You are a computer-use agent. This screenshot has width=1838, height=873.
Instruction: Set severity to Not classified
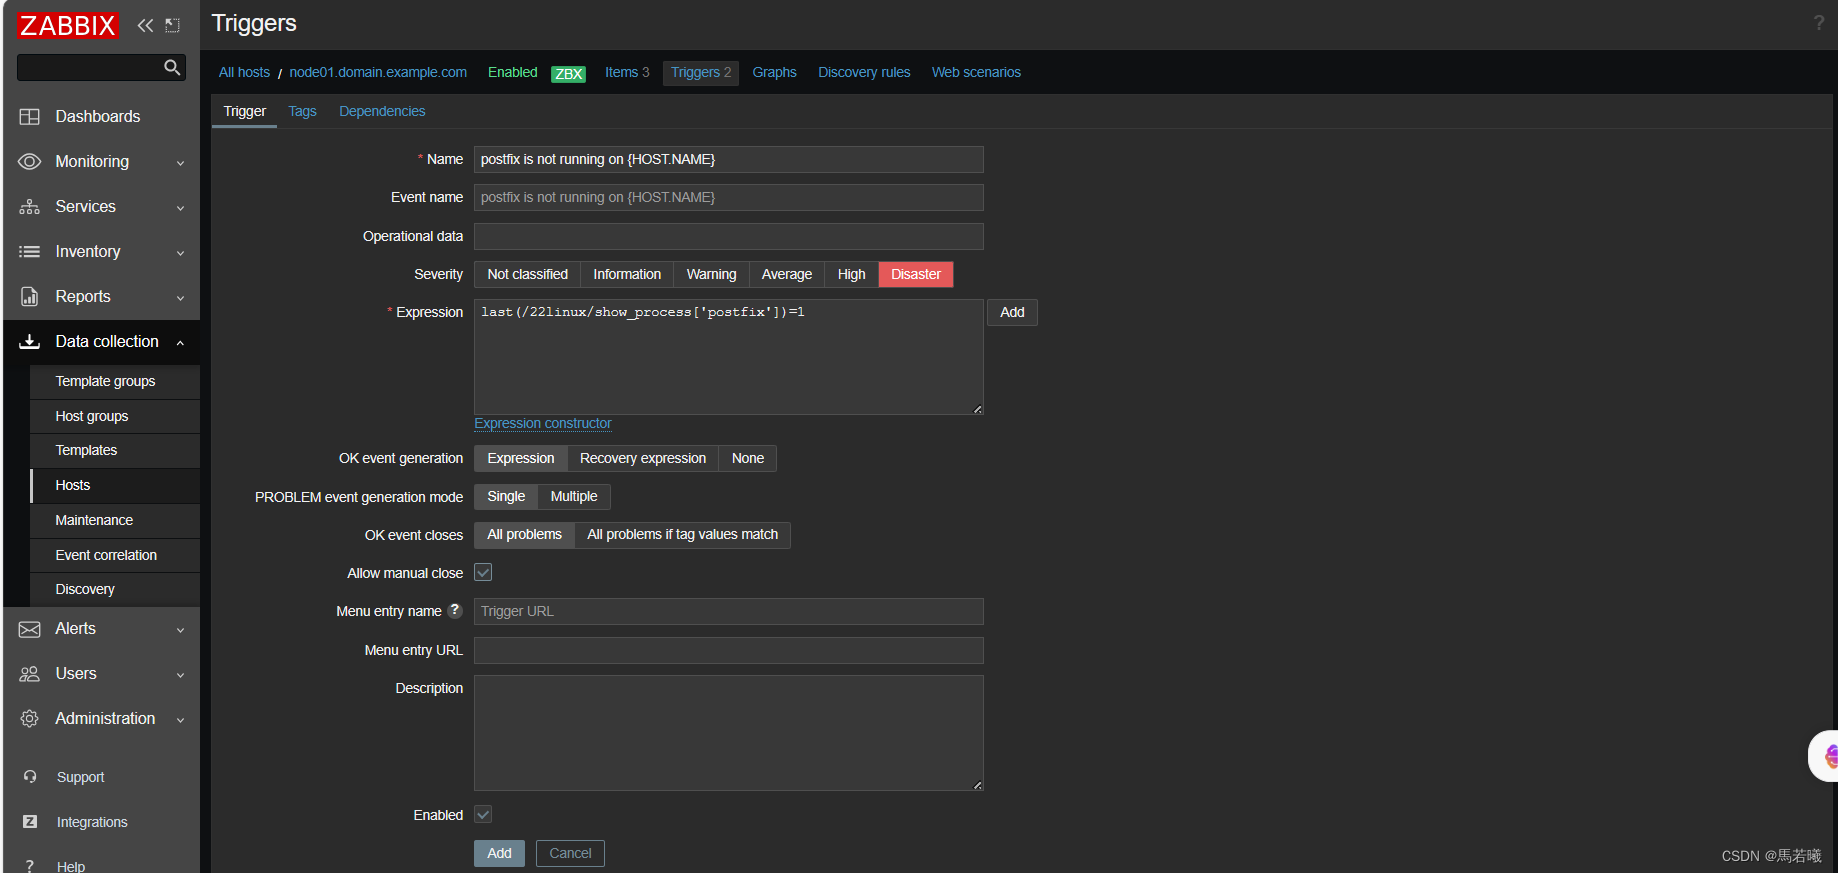[527, 275]
